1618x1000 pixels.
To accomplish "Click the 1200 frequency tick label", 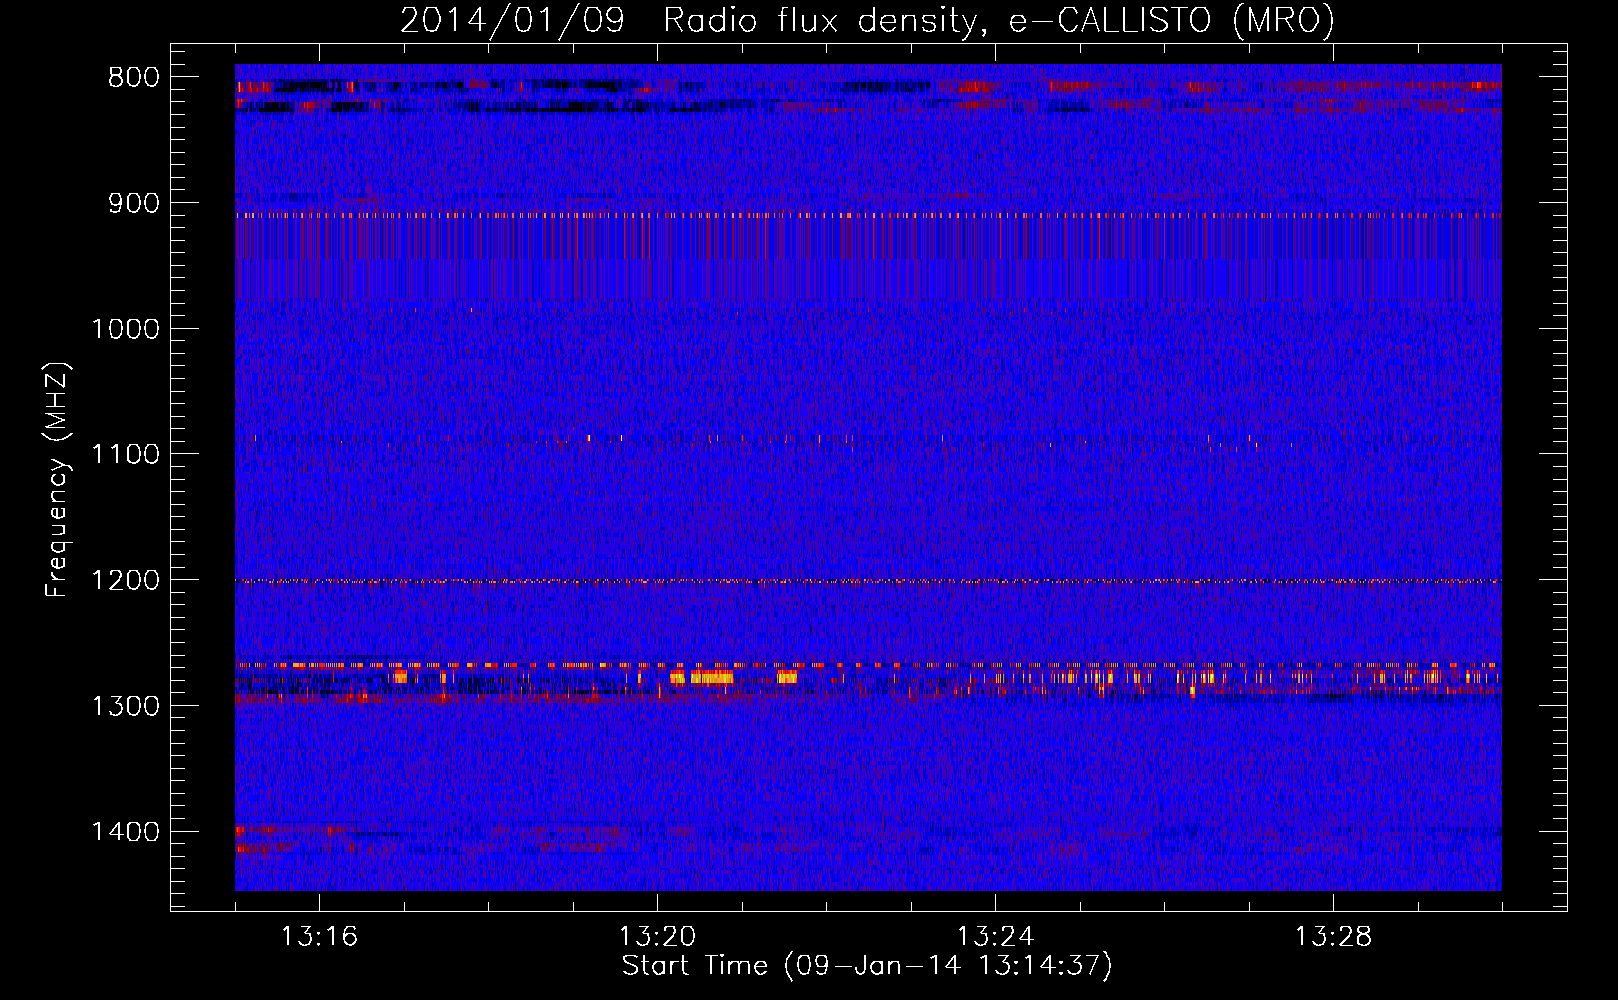I will 125,581.
